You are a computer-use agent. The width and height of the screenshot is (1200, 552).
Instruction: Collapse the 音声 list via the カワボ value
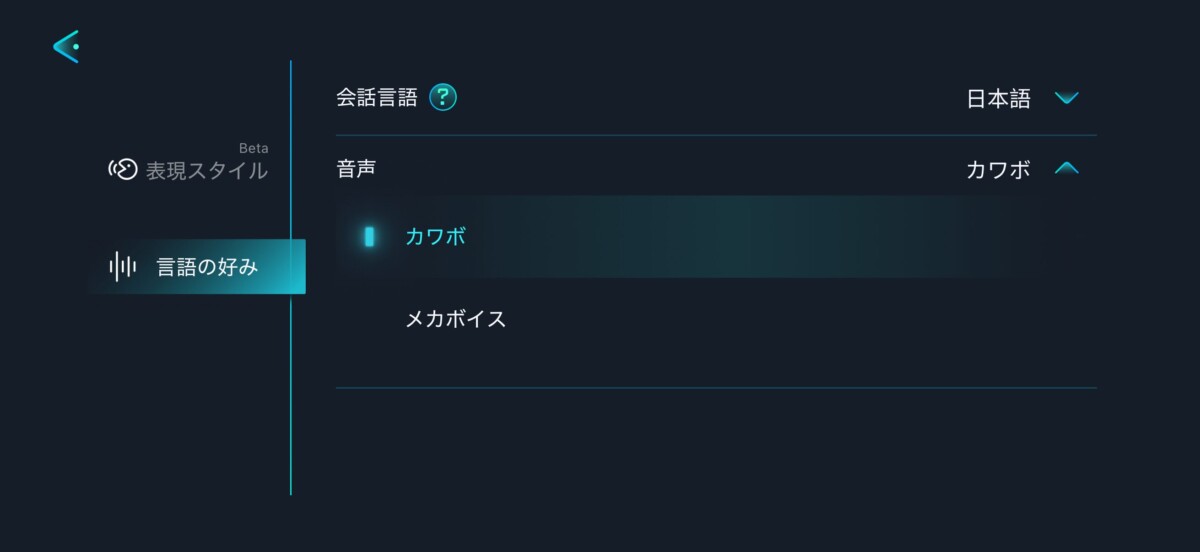(998, 170)
